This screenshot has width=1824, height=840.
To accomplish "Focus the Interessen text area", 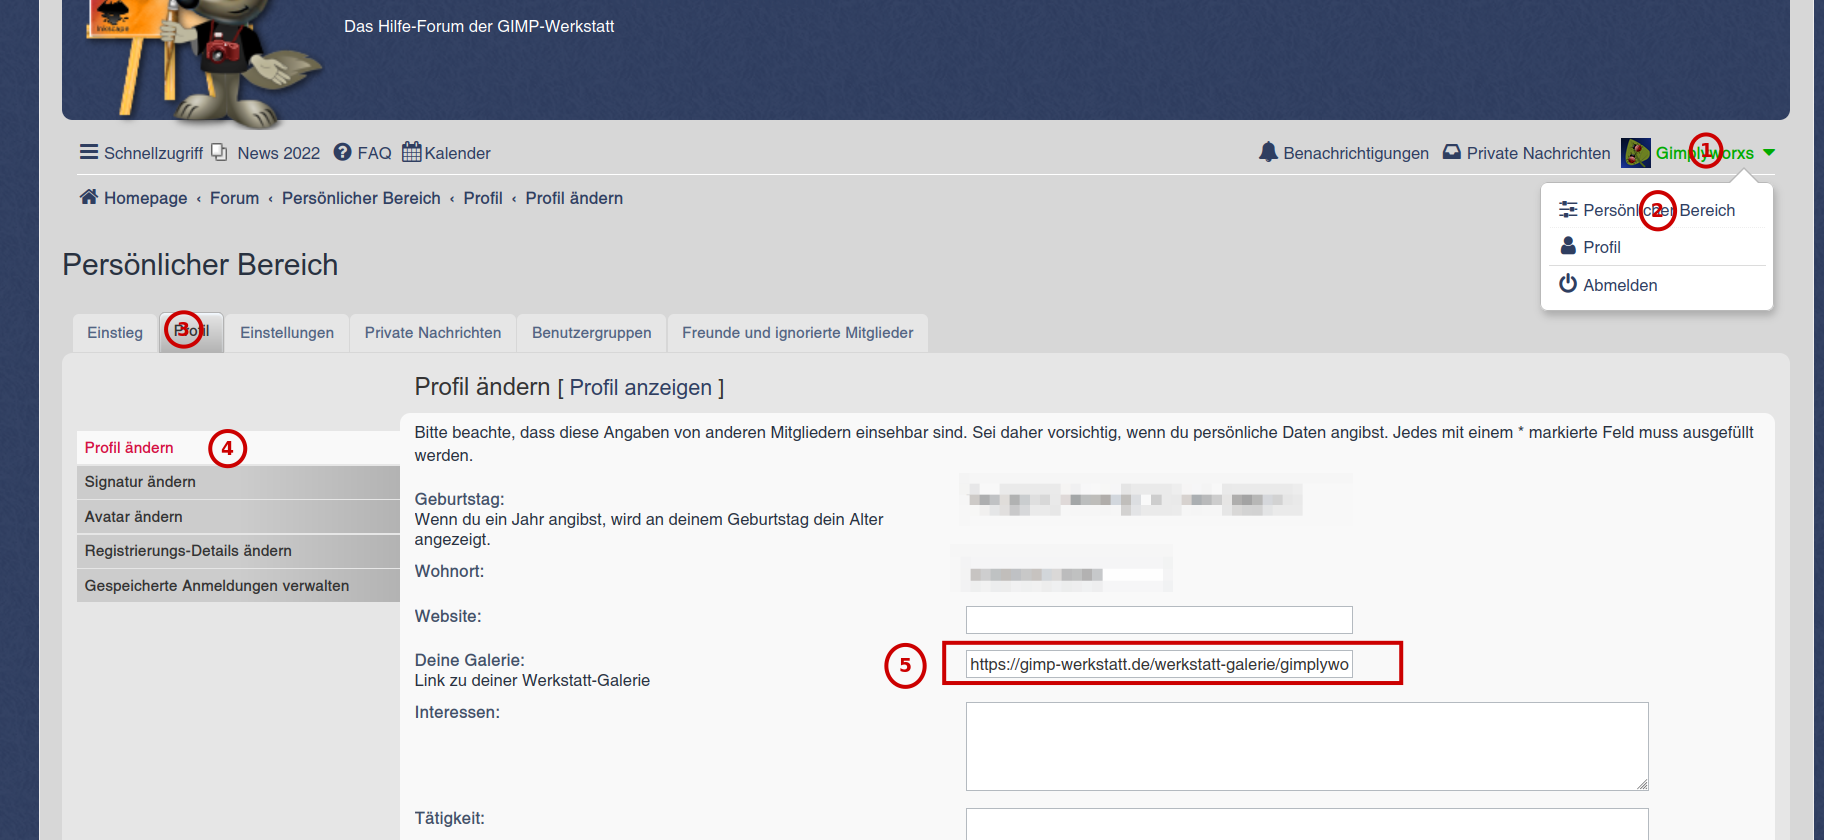I will 1307,746.
